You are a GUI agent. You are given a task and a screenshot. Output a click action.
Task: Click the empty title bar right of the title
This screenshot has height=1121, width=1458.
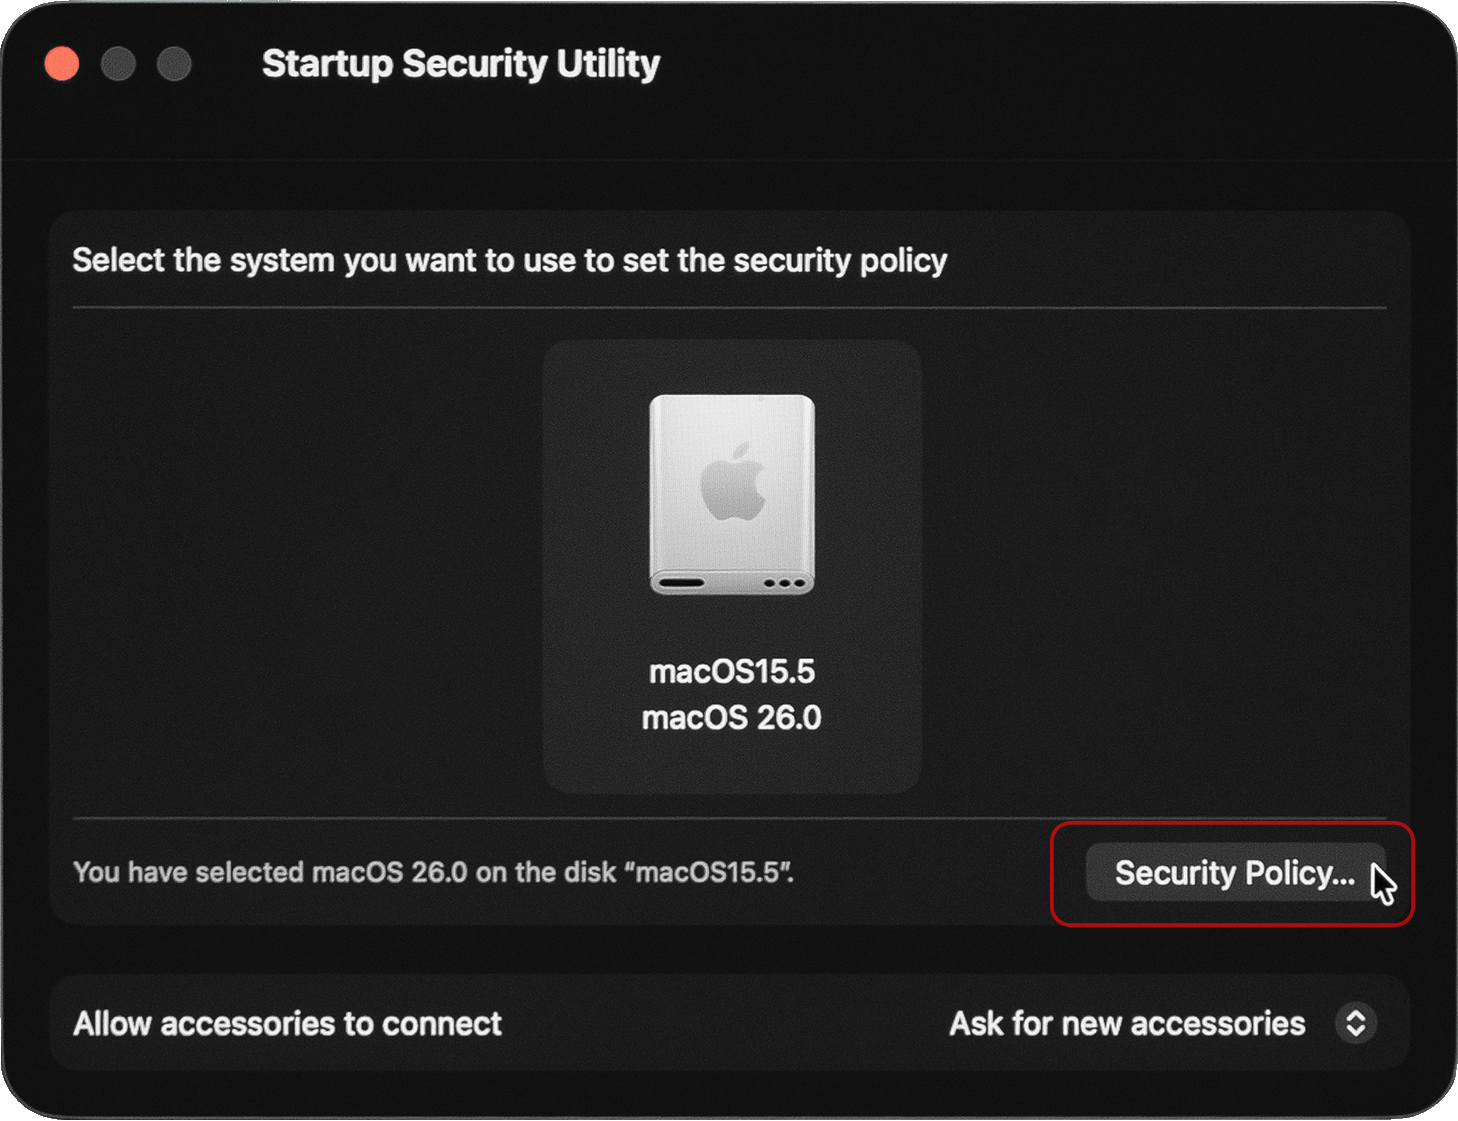(x=1050, y=64)
